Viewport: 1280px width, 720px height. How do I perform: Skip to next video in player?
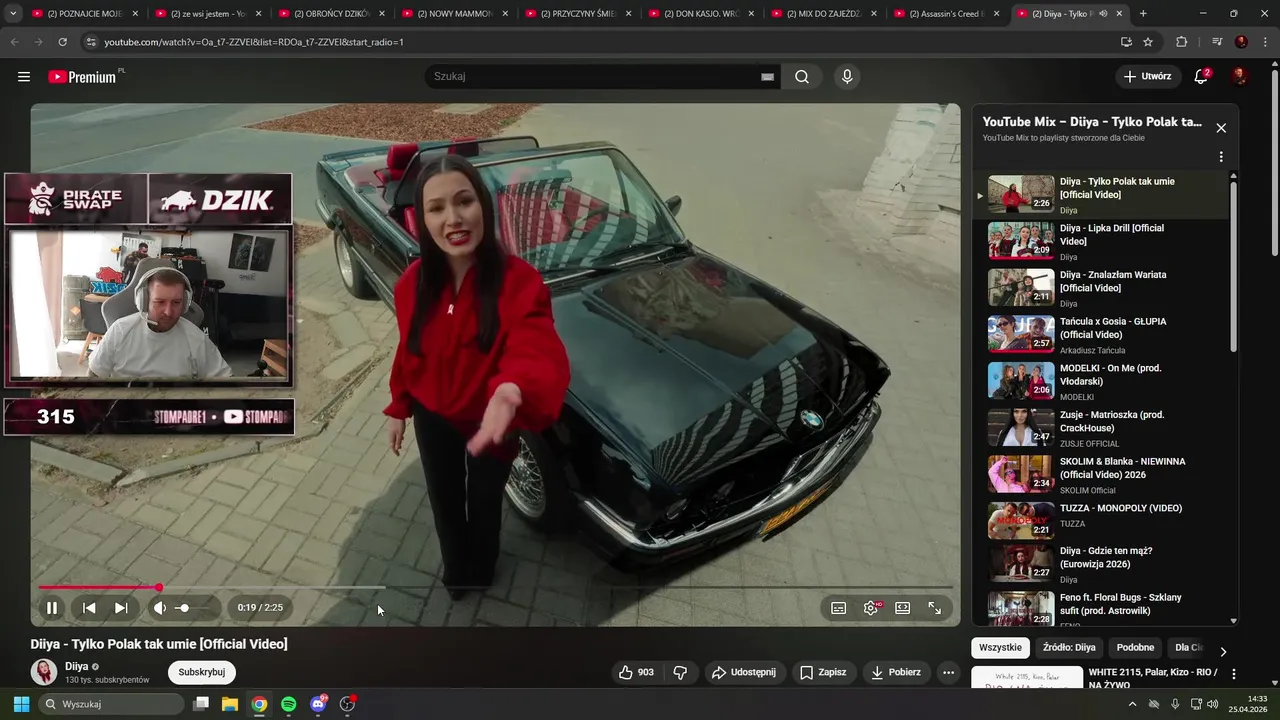[x=121, y=607]
